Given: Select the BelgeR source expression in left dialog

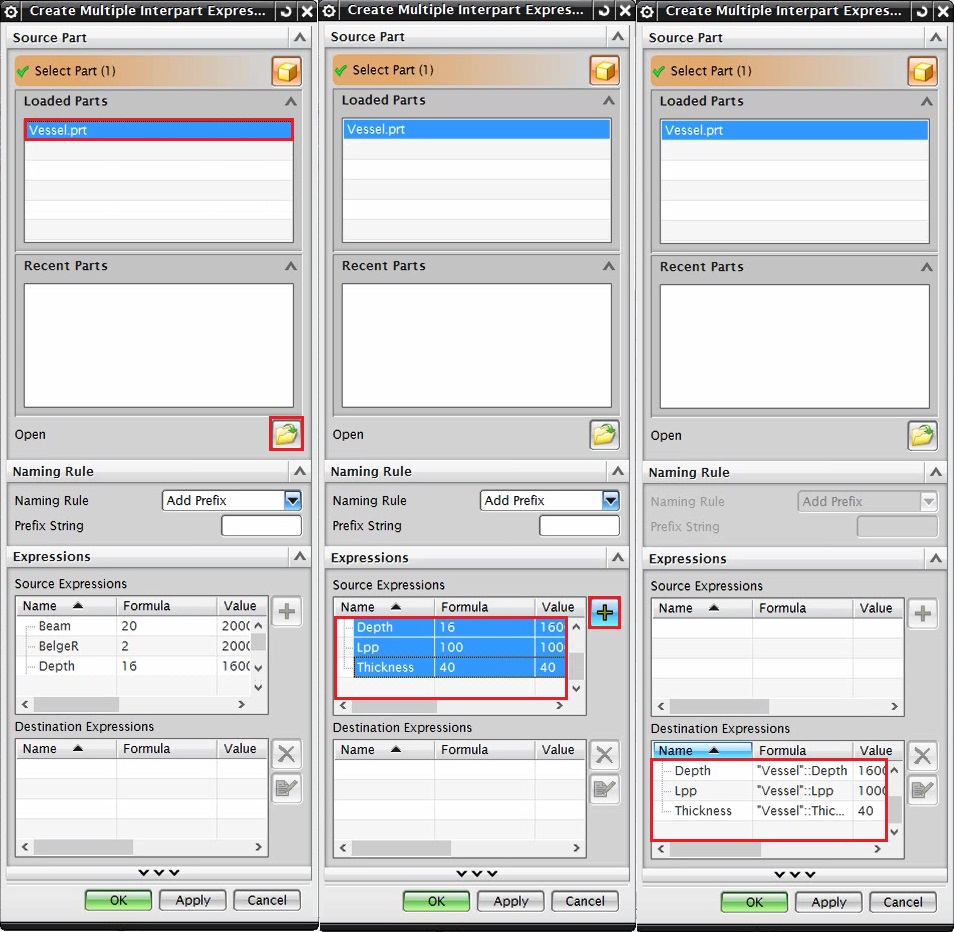Looking at the screenshot, I should click(134, 646).
